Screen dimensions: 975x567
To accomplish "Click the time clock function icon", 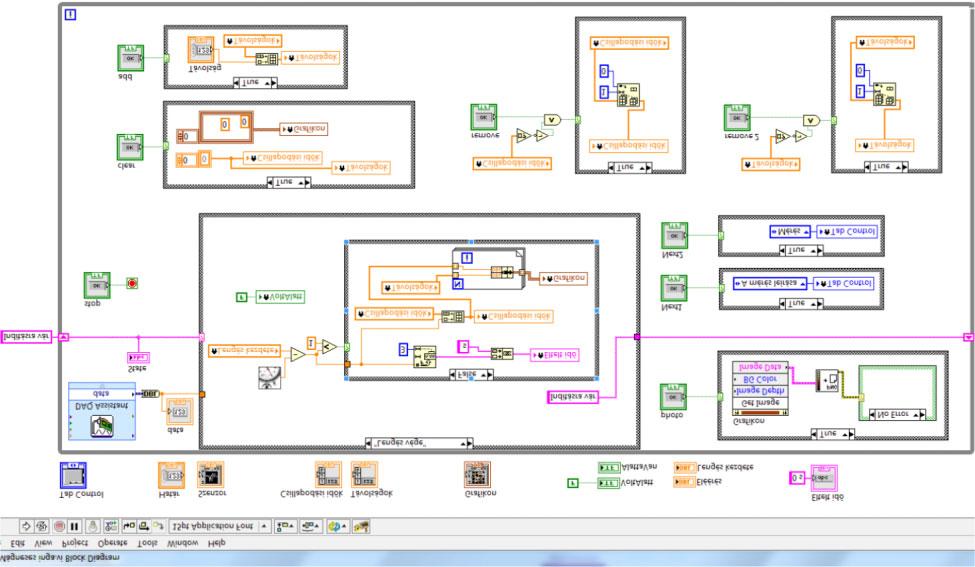I will [x=269, y=377].
